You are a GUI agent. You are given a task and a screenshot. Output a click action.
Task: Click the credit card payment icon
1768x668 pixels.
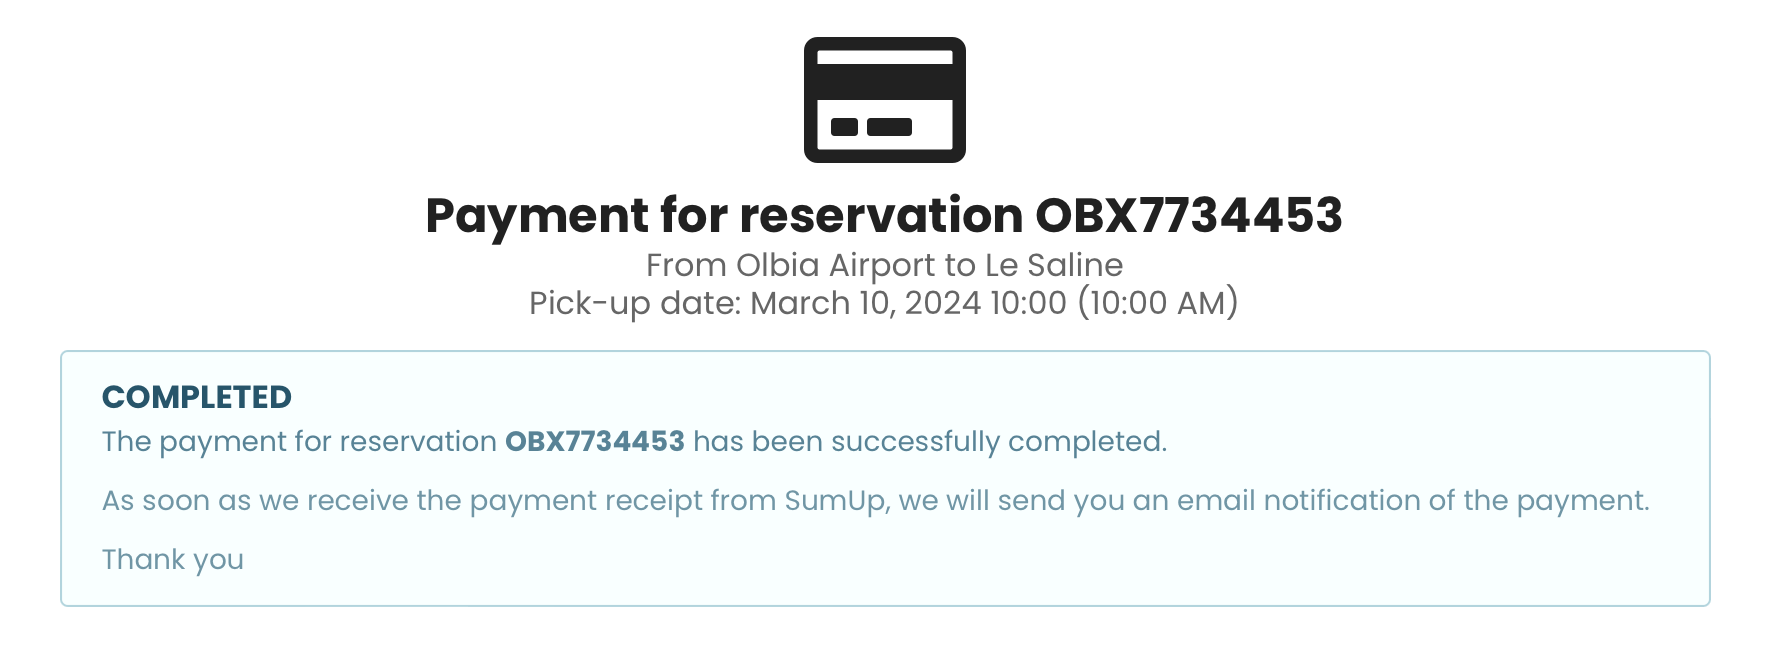(884, 100)
